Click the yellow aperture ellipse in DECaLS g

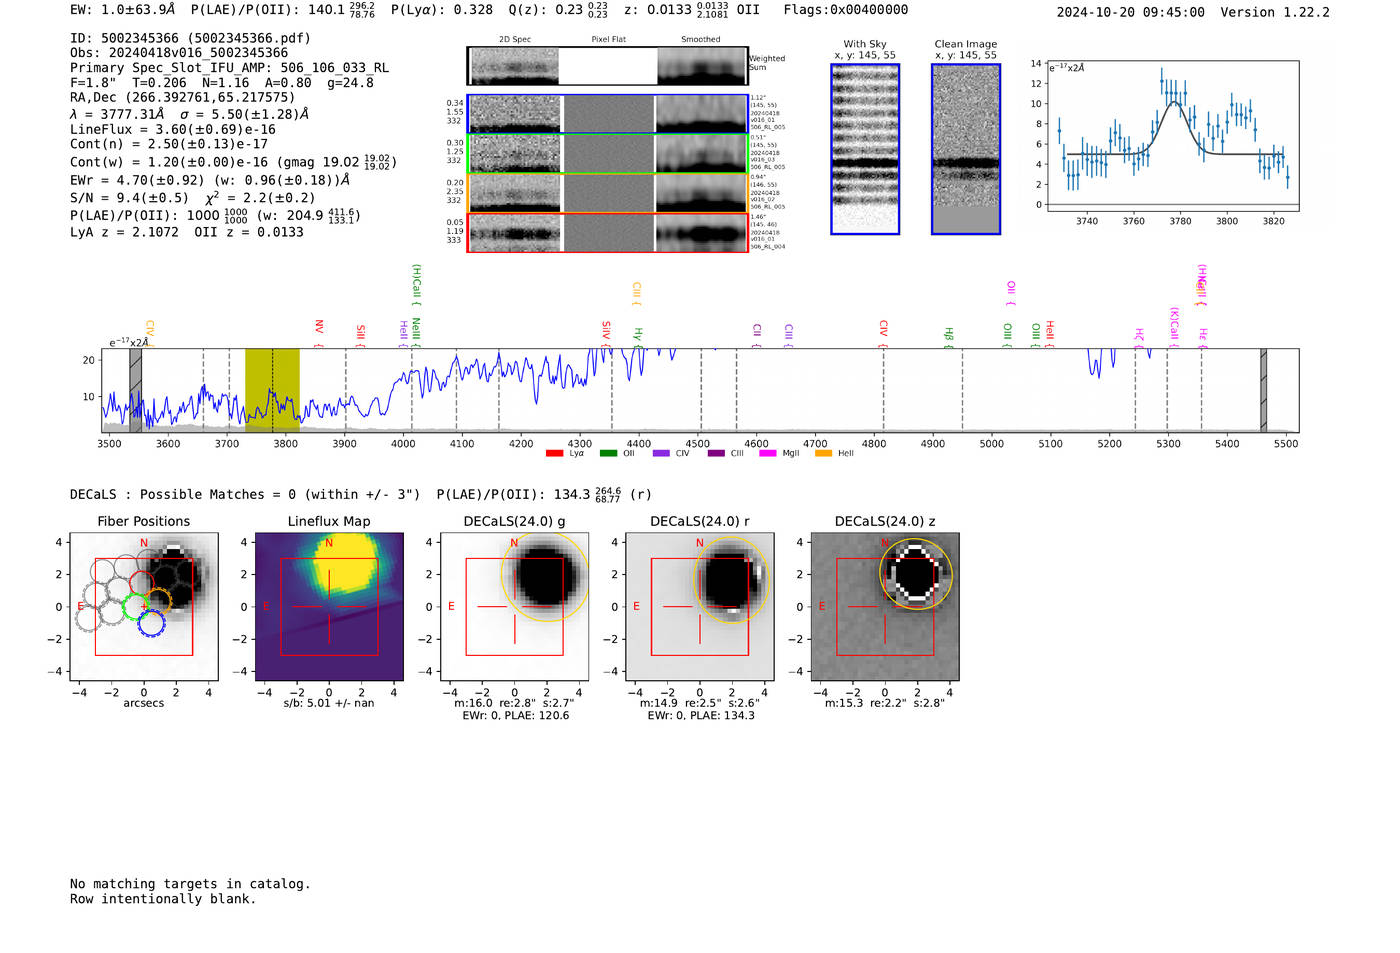(x=545, y=577)
